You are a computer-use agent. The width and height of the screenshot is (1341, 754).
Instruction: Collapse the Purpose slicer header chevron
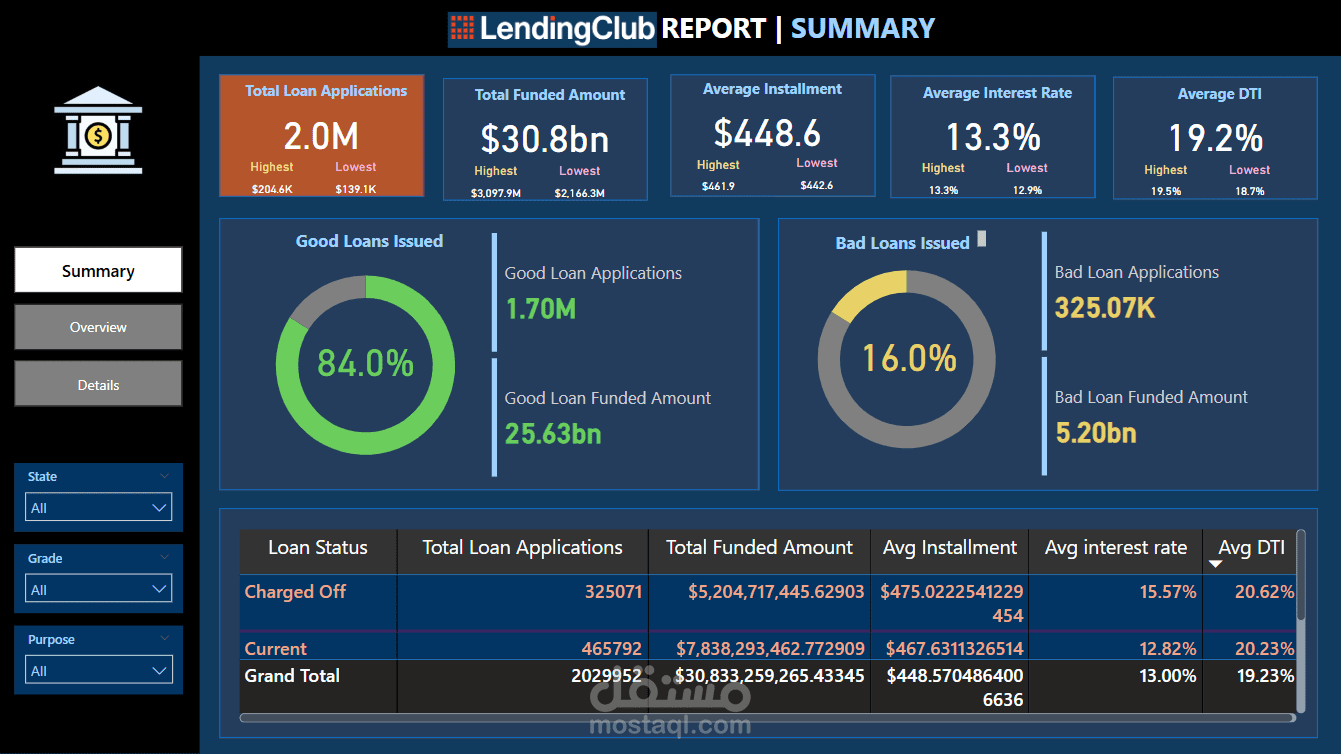click(164, 638)
